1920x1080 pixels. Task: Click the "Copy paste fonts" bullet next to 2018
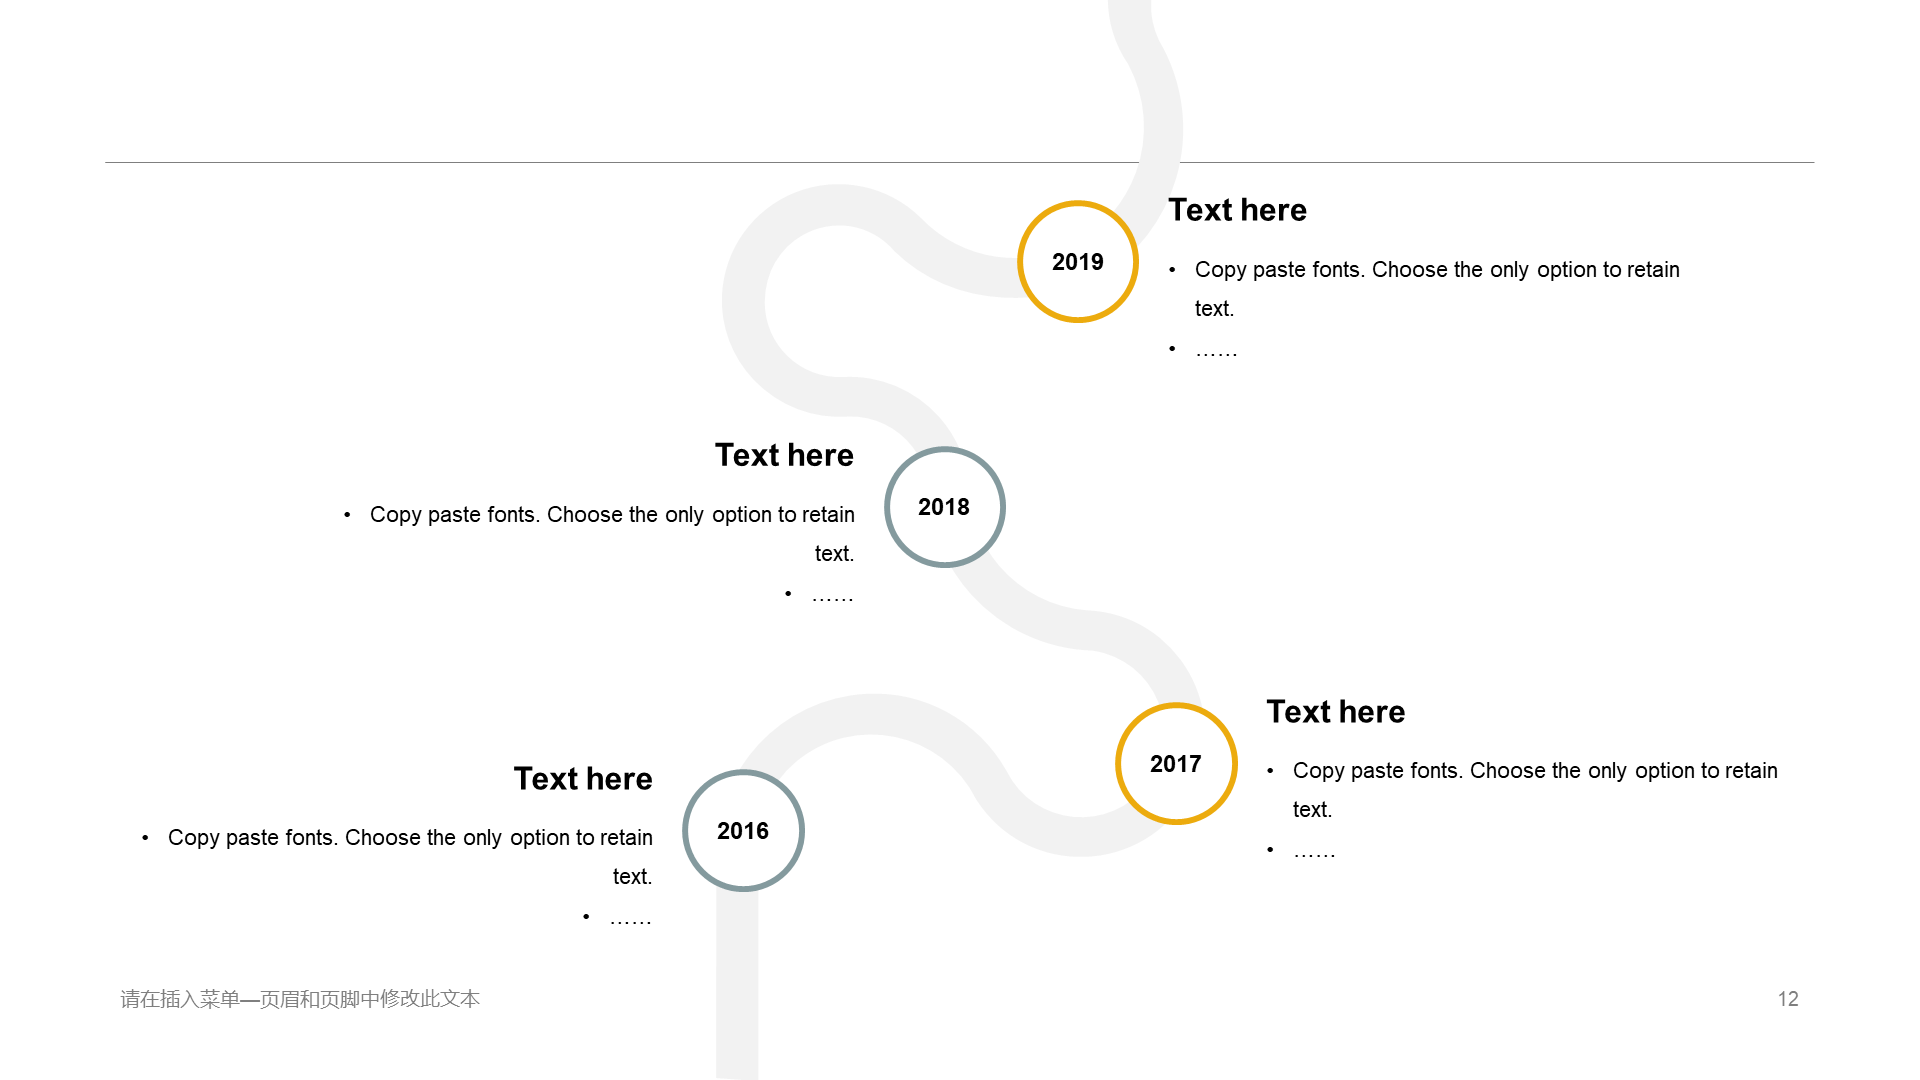[x=612, y=515]
